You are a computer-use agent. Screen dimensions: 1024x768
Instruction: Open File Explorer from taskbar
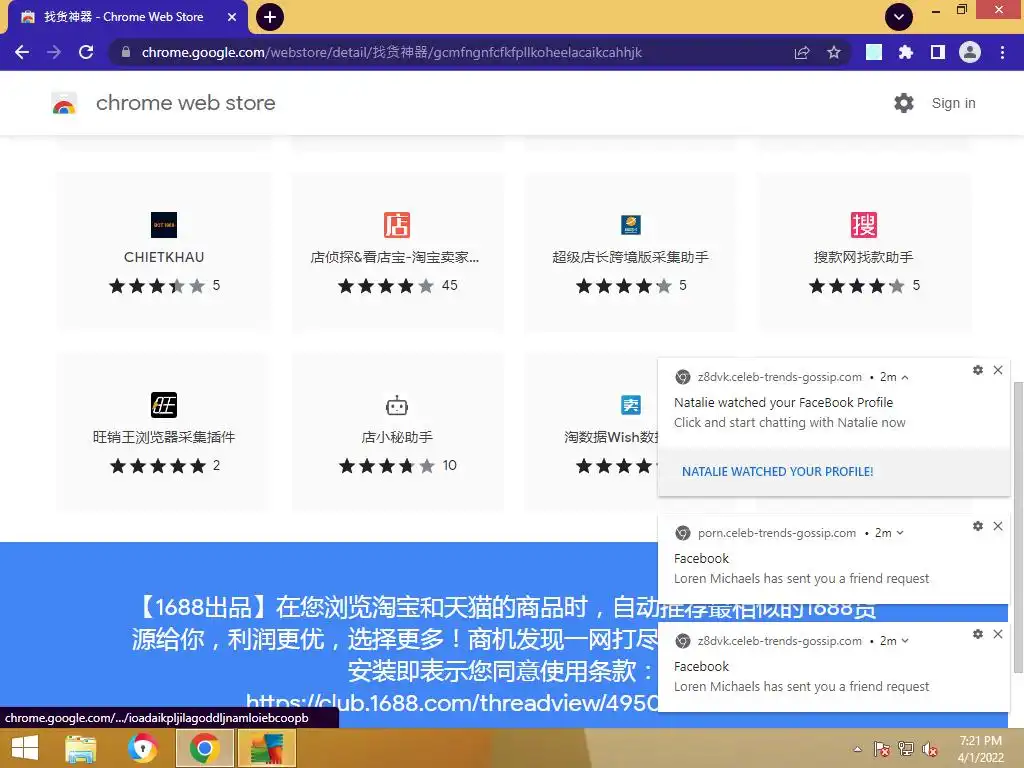coord(81,748)
